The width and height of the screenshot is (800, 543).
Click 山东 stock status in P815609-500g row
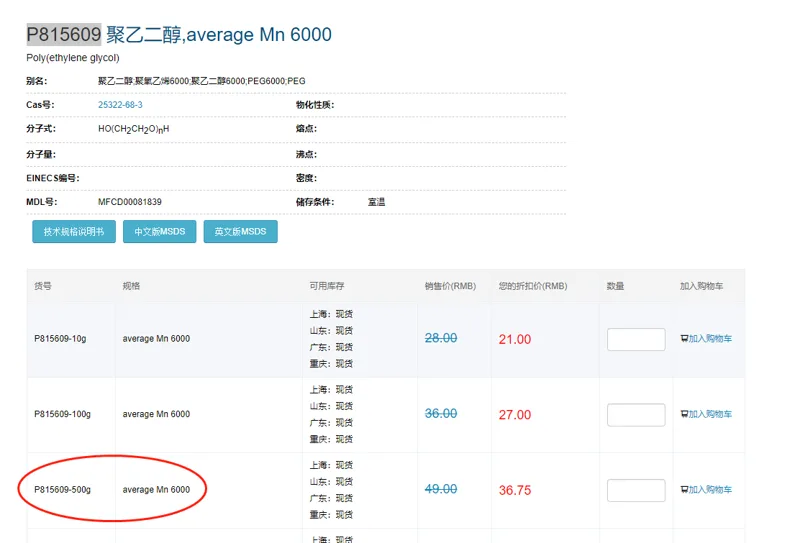(x=331, y=481)
